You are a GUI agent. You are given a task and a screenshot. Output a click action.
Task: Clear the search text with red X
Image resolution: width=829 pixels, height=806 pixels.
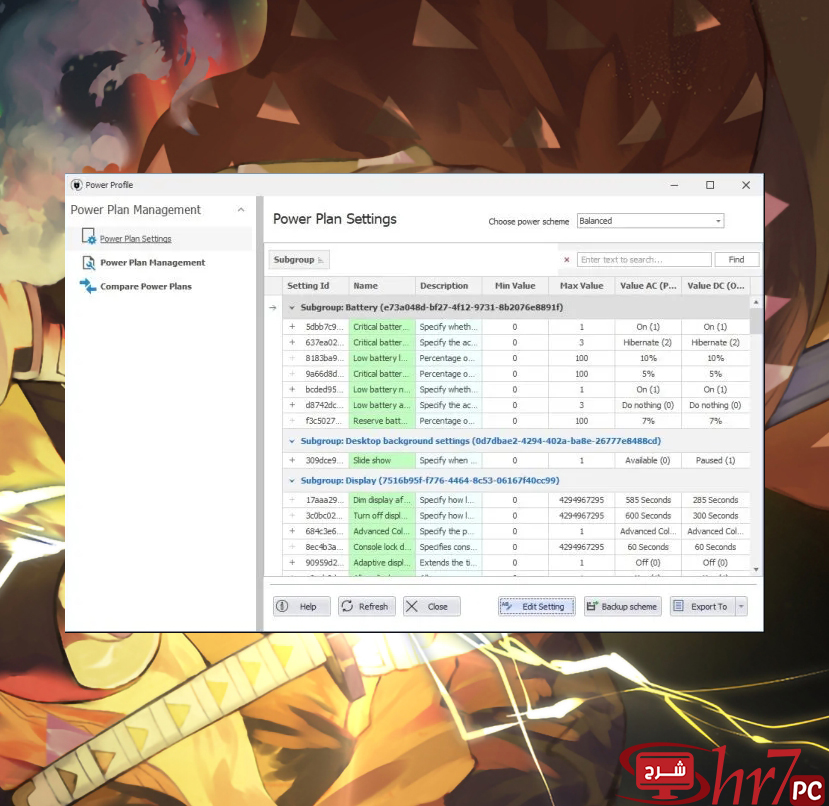click(x=567, y=260)
